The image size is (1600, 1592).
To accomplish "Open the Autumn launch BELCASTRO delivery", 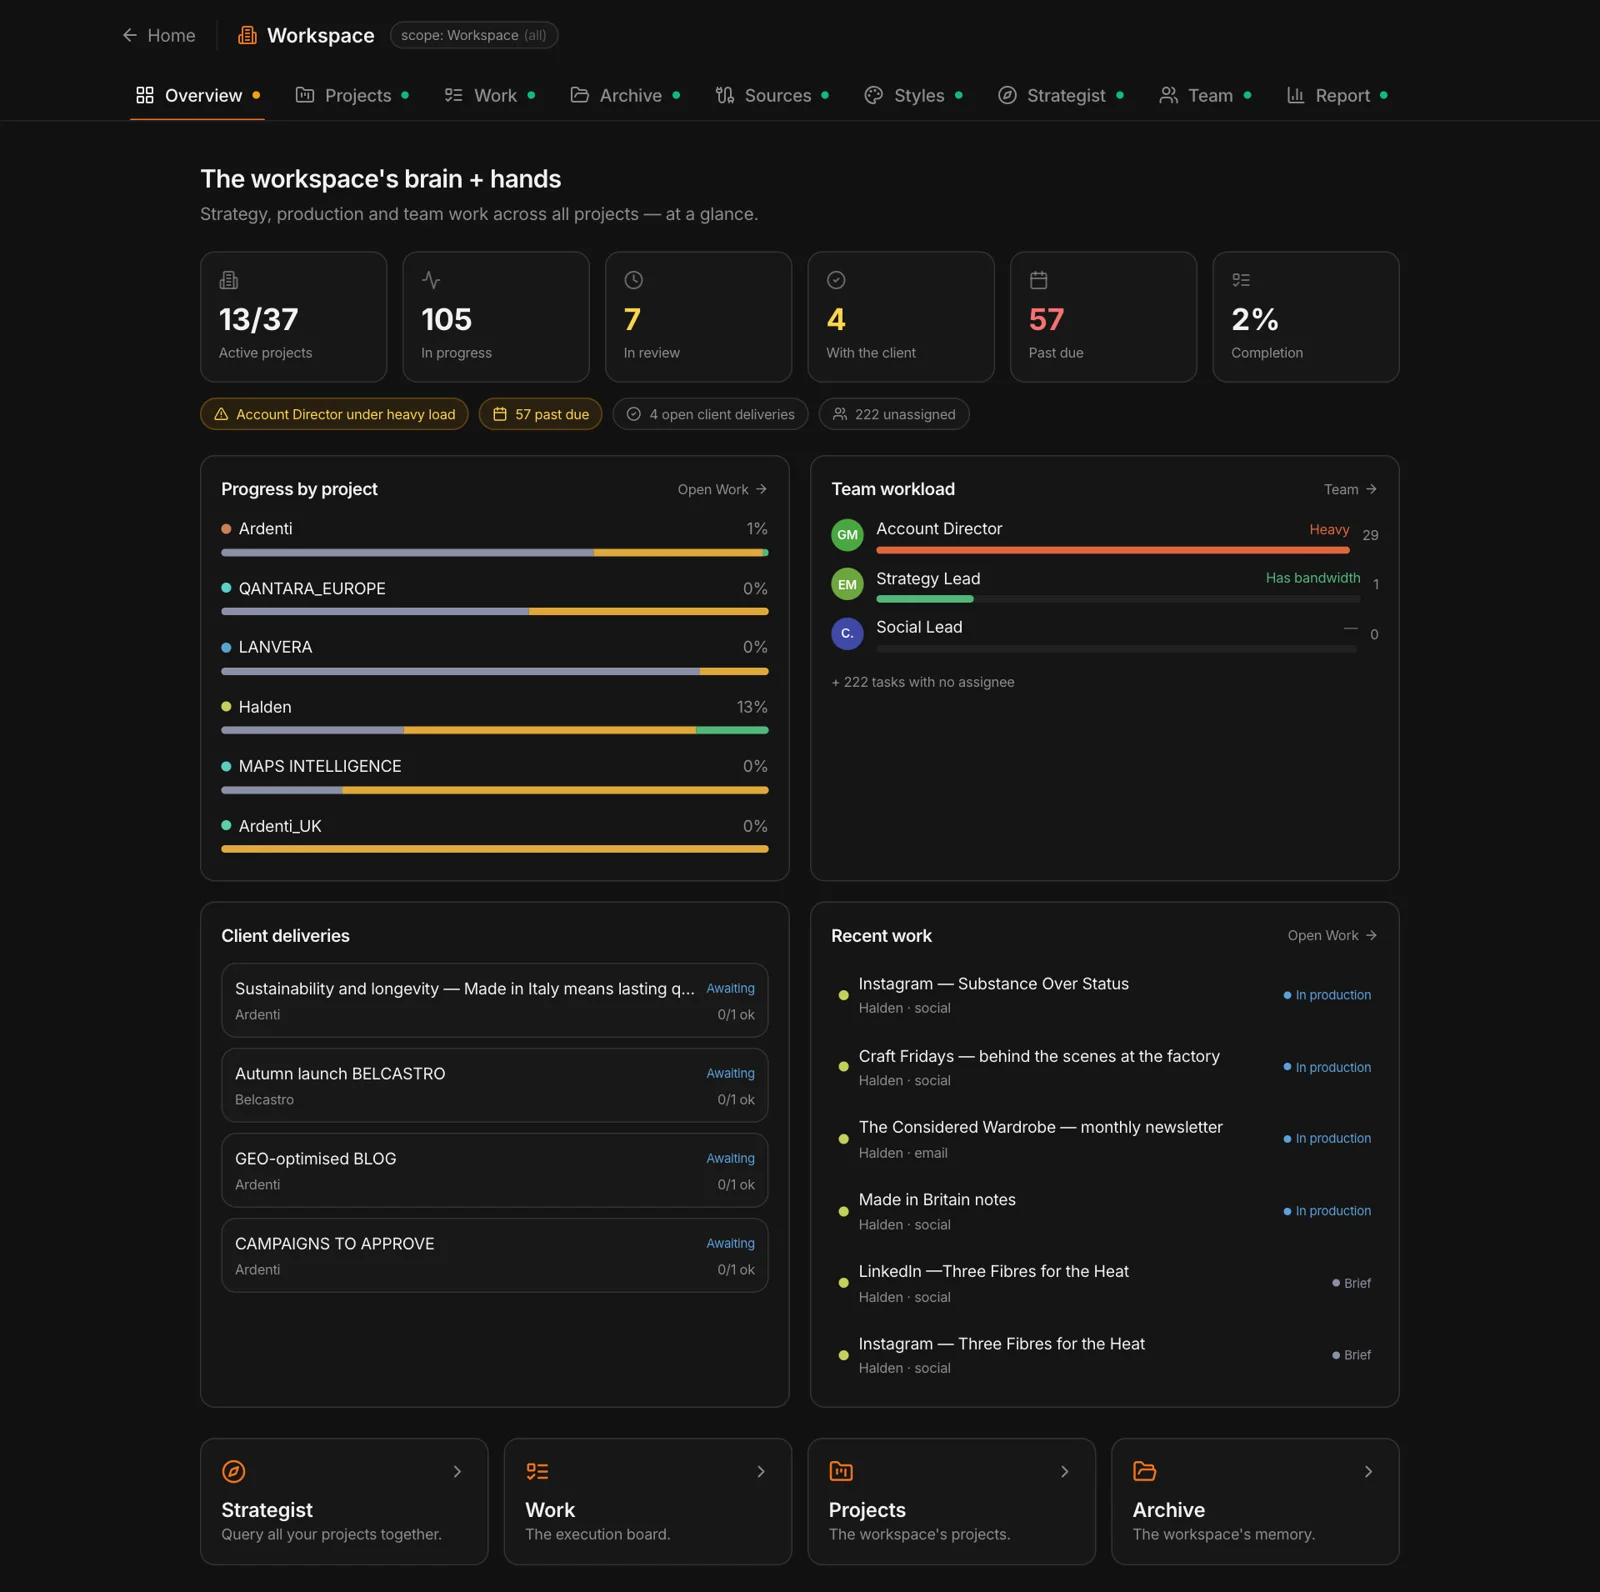I will pos(495,1085).
